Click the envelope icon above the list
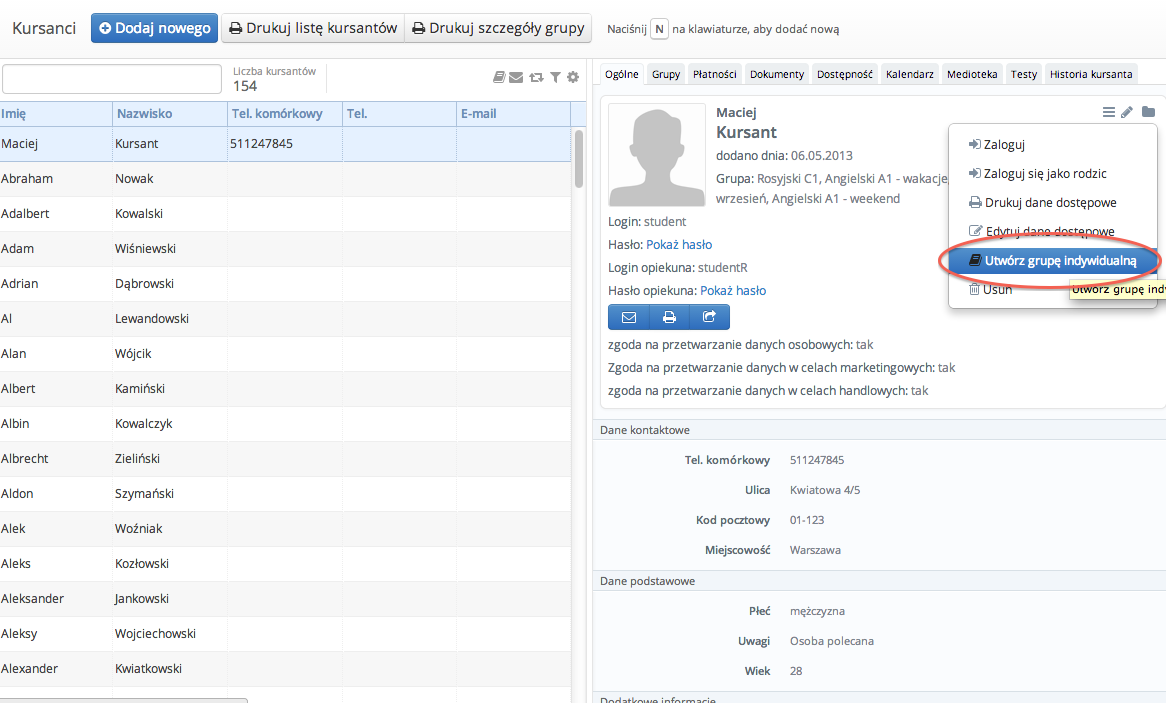The width and height of the screenshot is (1166, 703). click(516, 78)
